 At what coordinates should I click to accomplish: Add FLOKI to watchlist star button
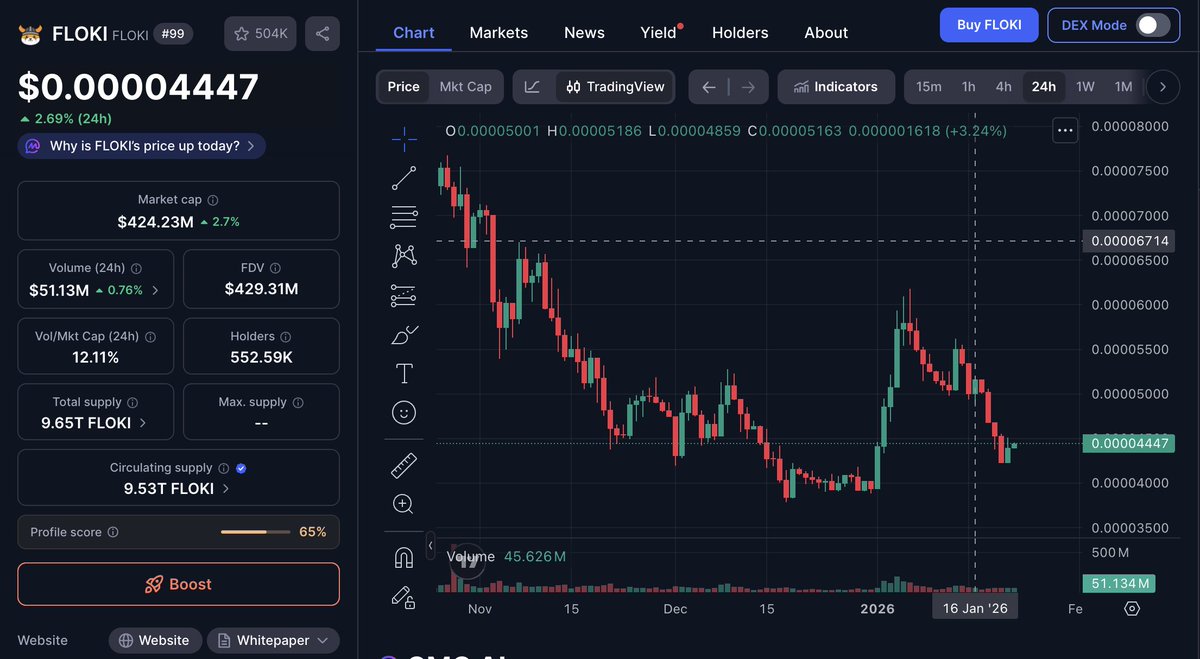(x=260, y=34)
